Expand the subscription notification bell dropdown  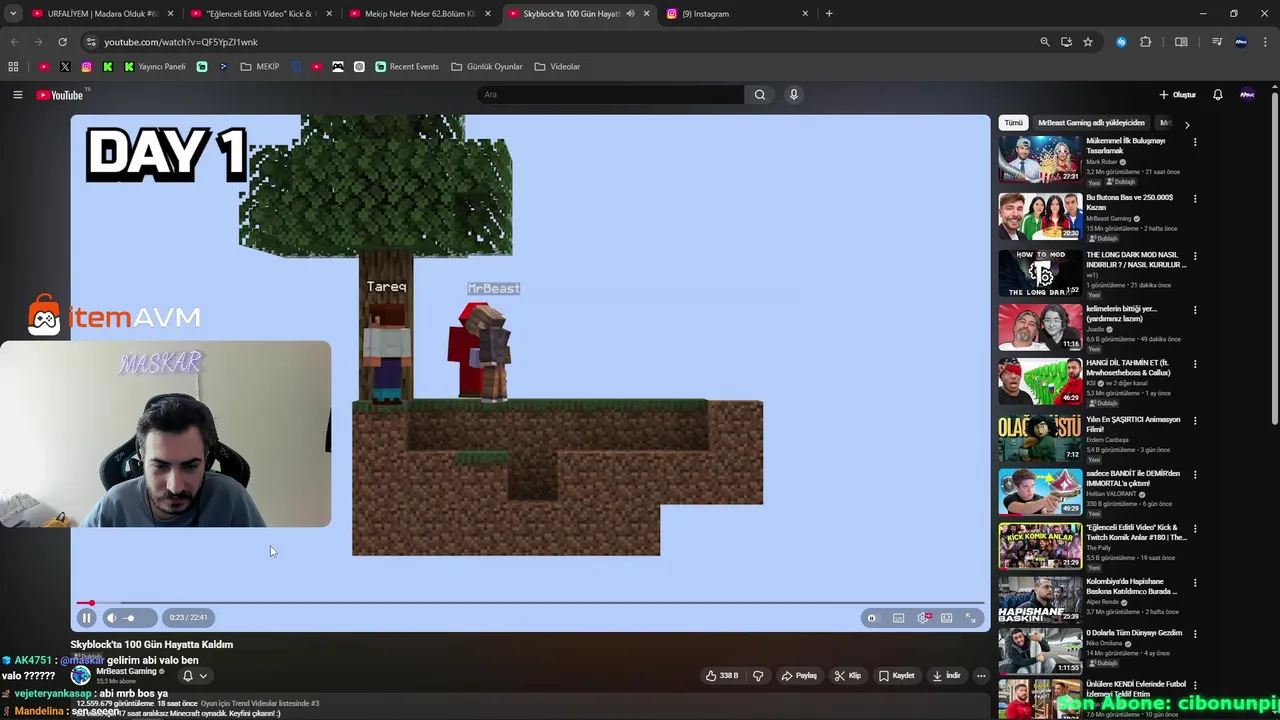tap(194, 676)
